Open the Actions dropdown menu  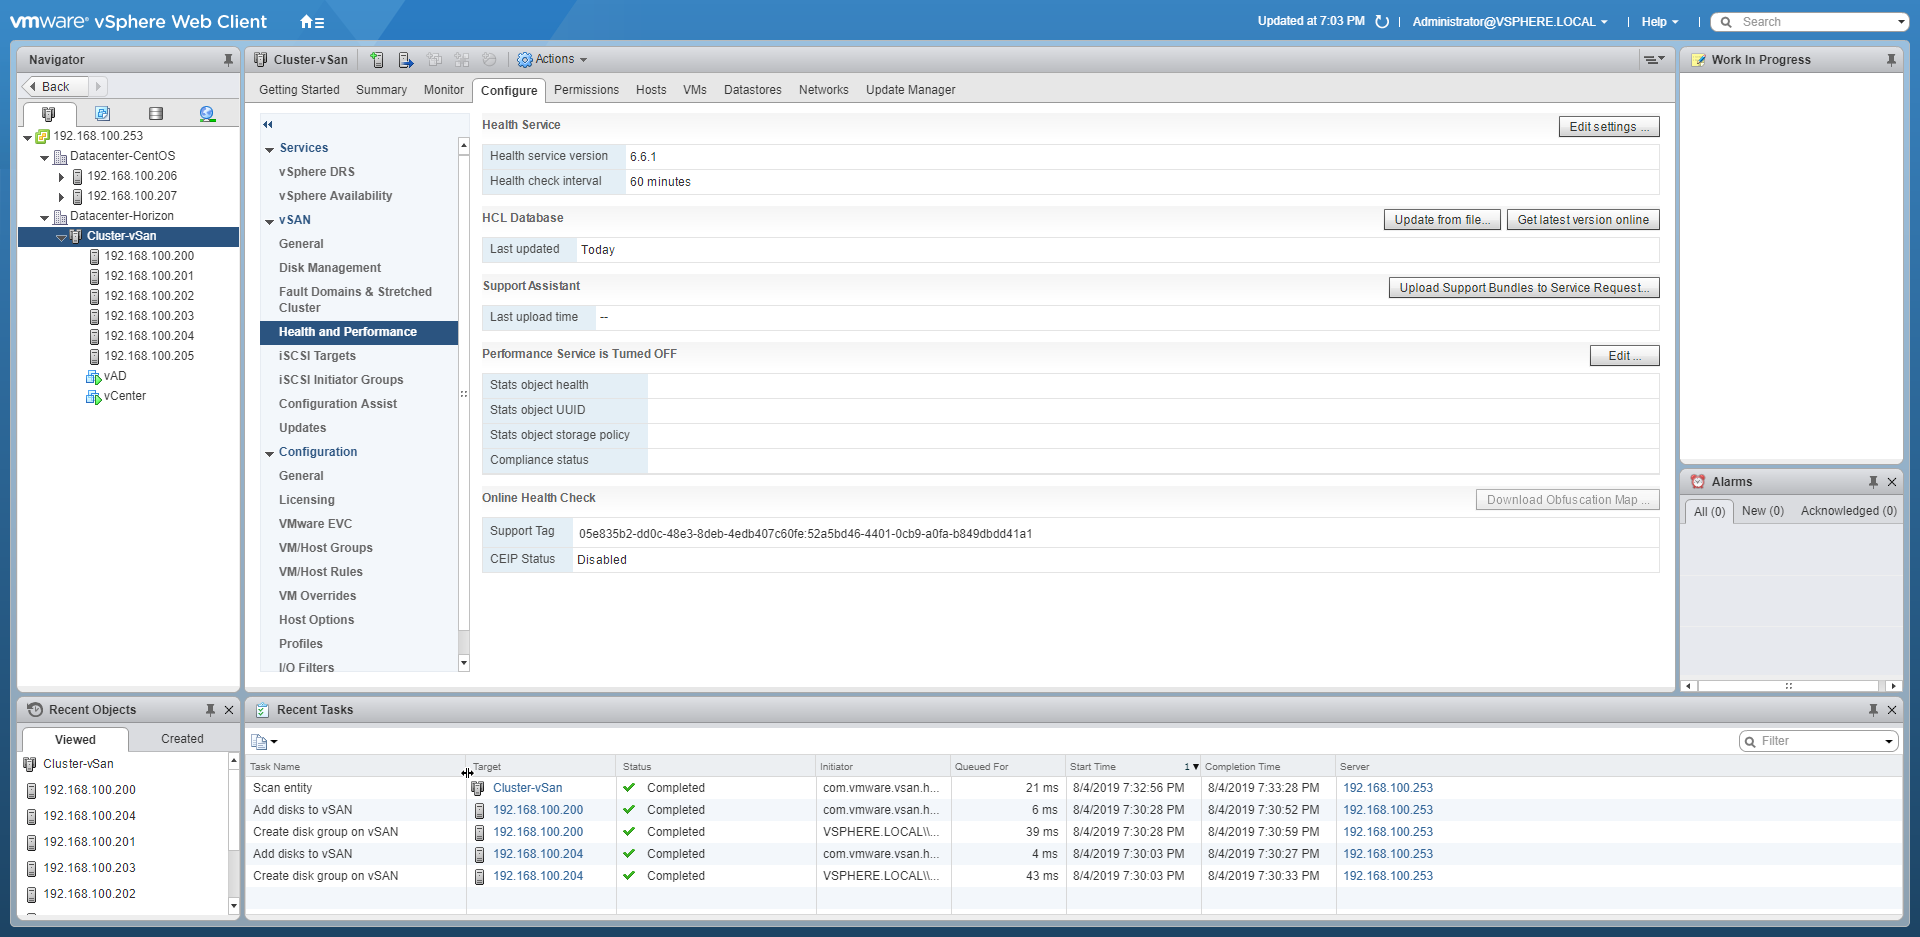point(552,60)
